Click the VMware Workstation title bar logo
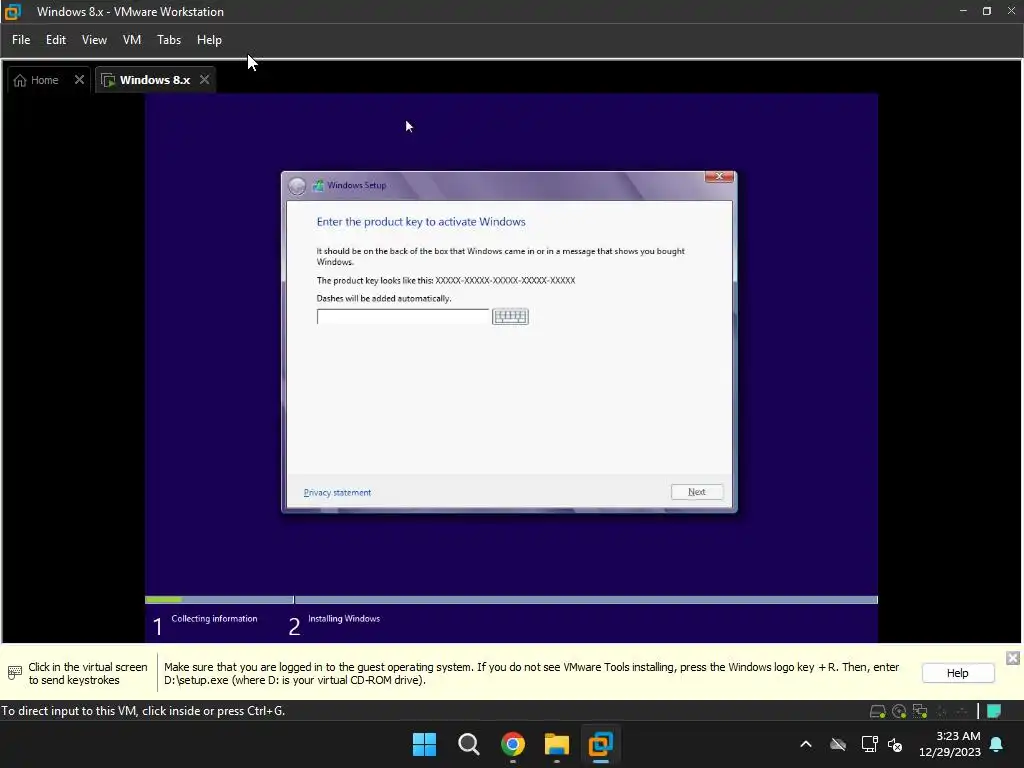Viewport: 1024px width, 768px height. pos(13,12)
